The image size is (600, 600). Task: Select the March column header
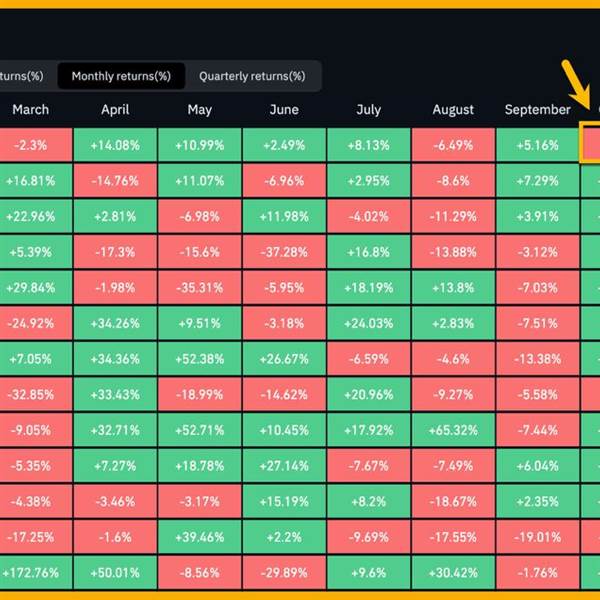31,110
